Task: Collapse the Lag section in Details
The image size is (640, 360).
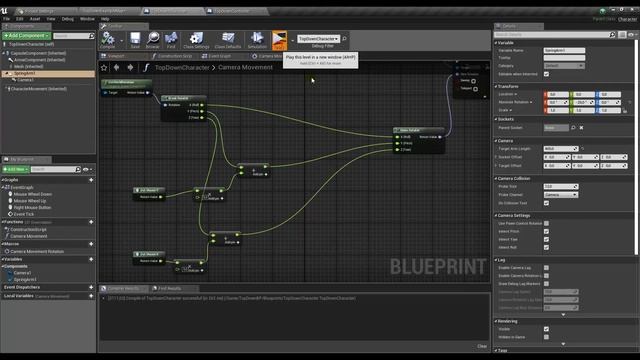Action: coord(496,260)
